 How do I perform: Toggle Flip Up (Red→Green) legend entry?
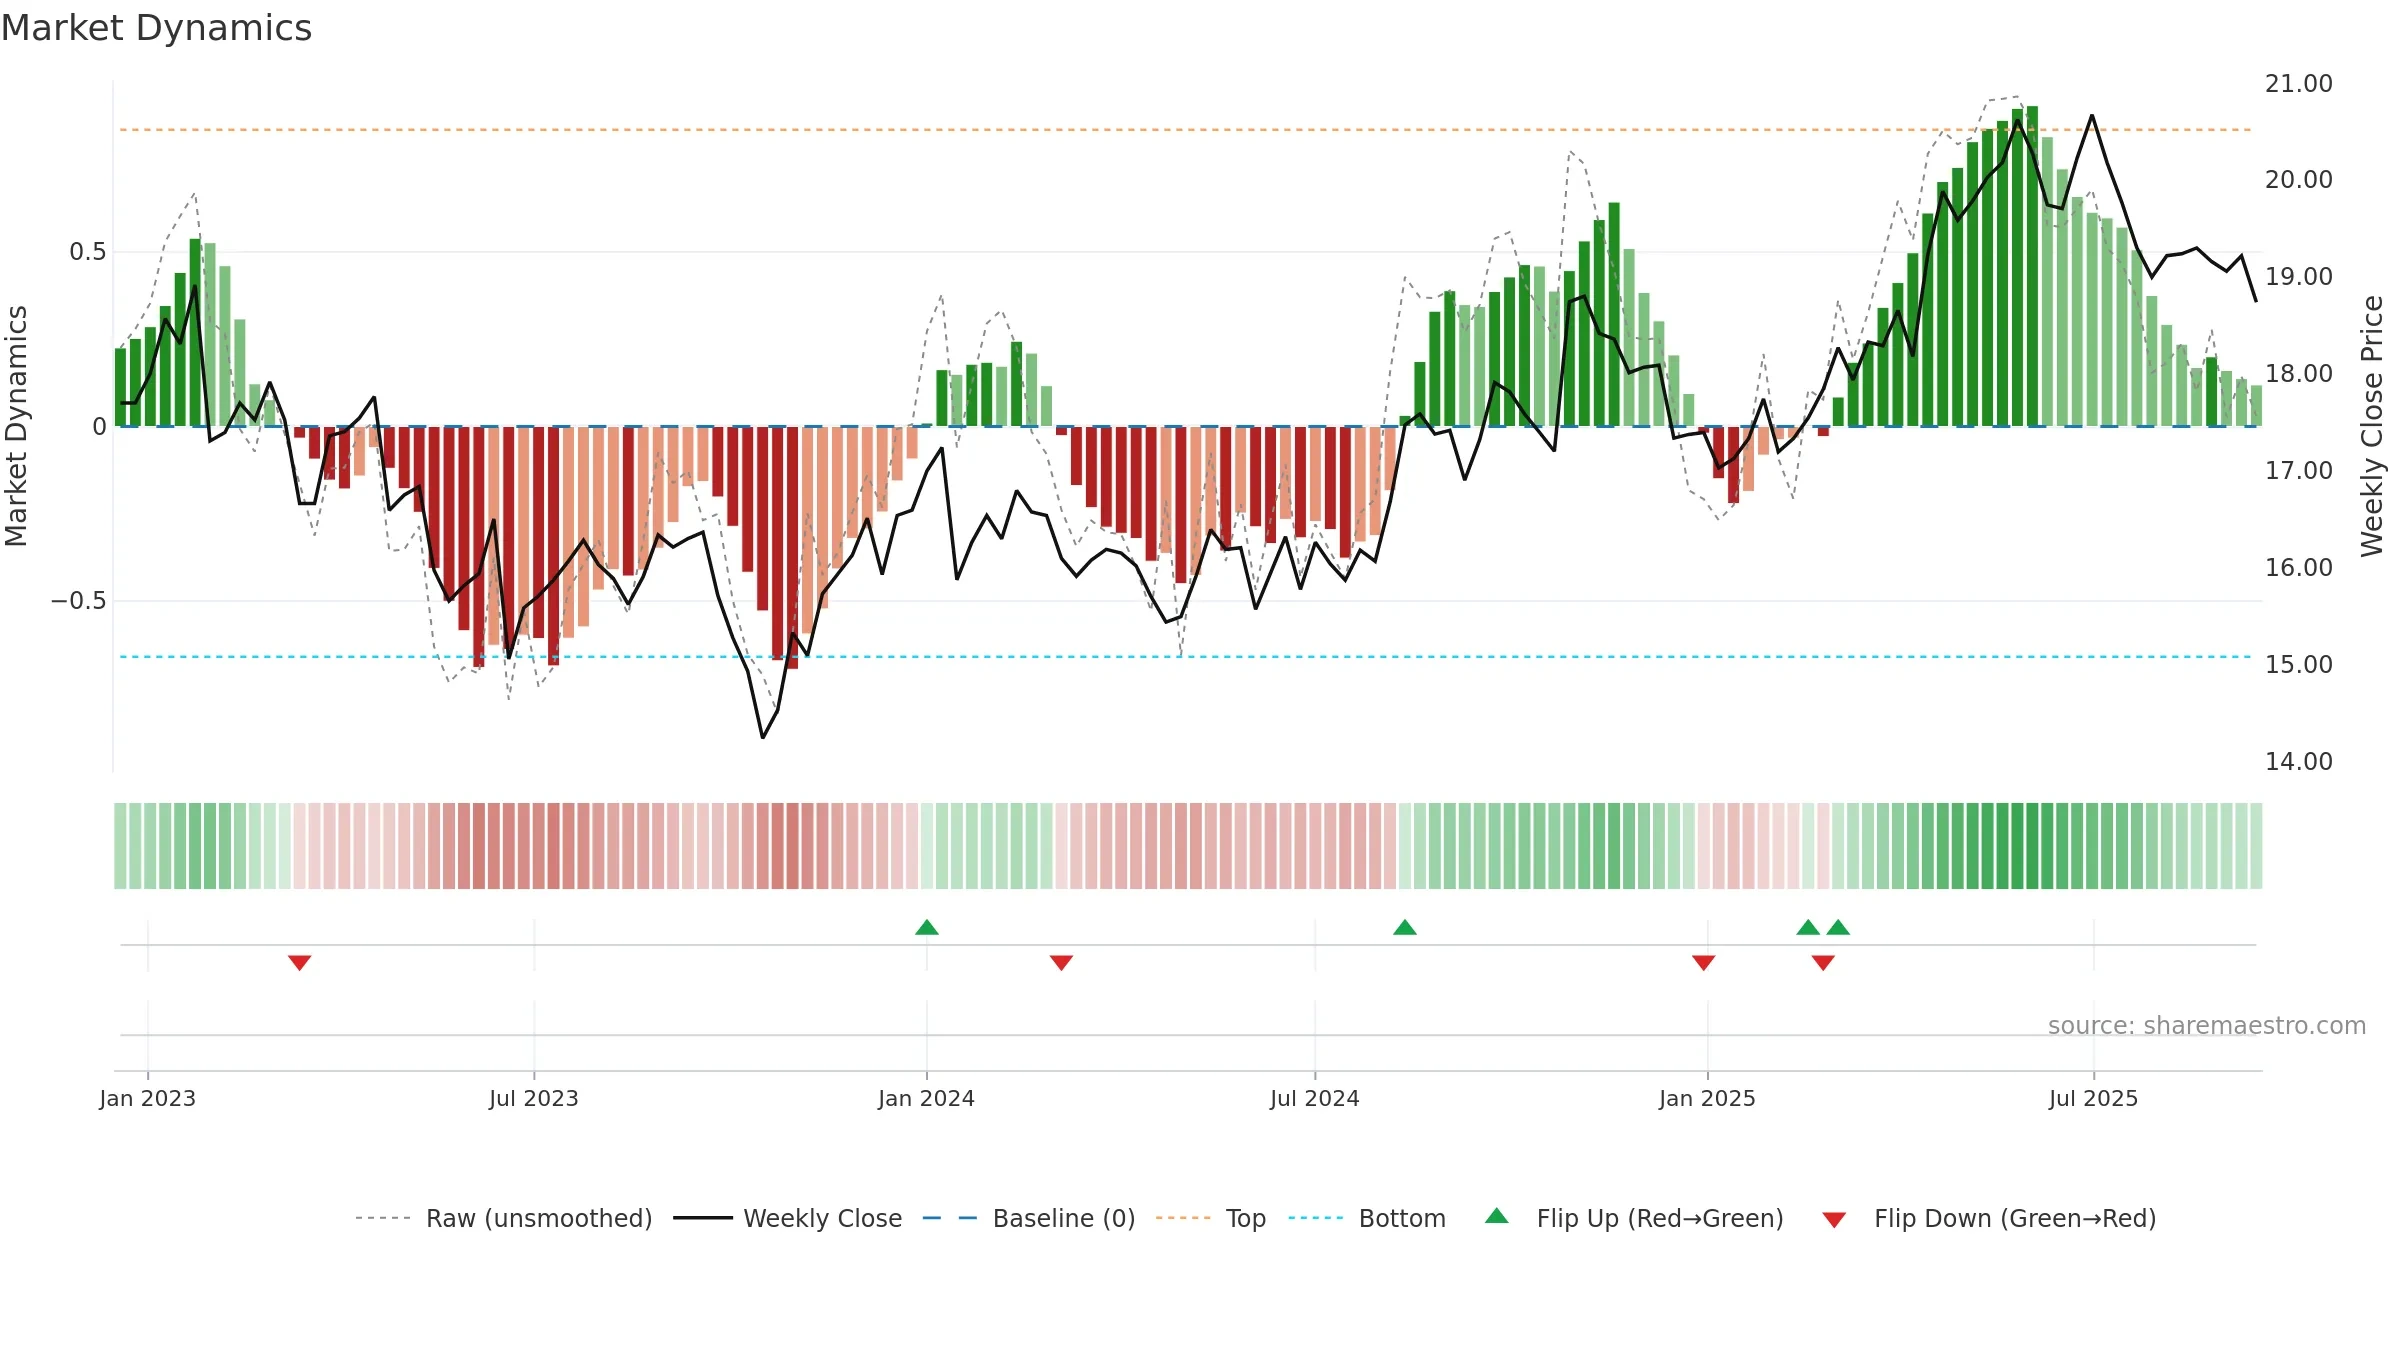[x=1634, y=1218]
